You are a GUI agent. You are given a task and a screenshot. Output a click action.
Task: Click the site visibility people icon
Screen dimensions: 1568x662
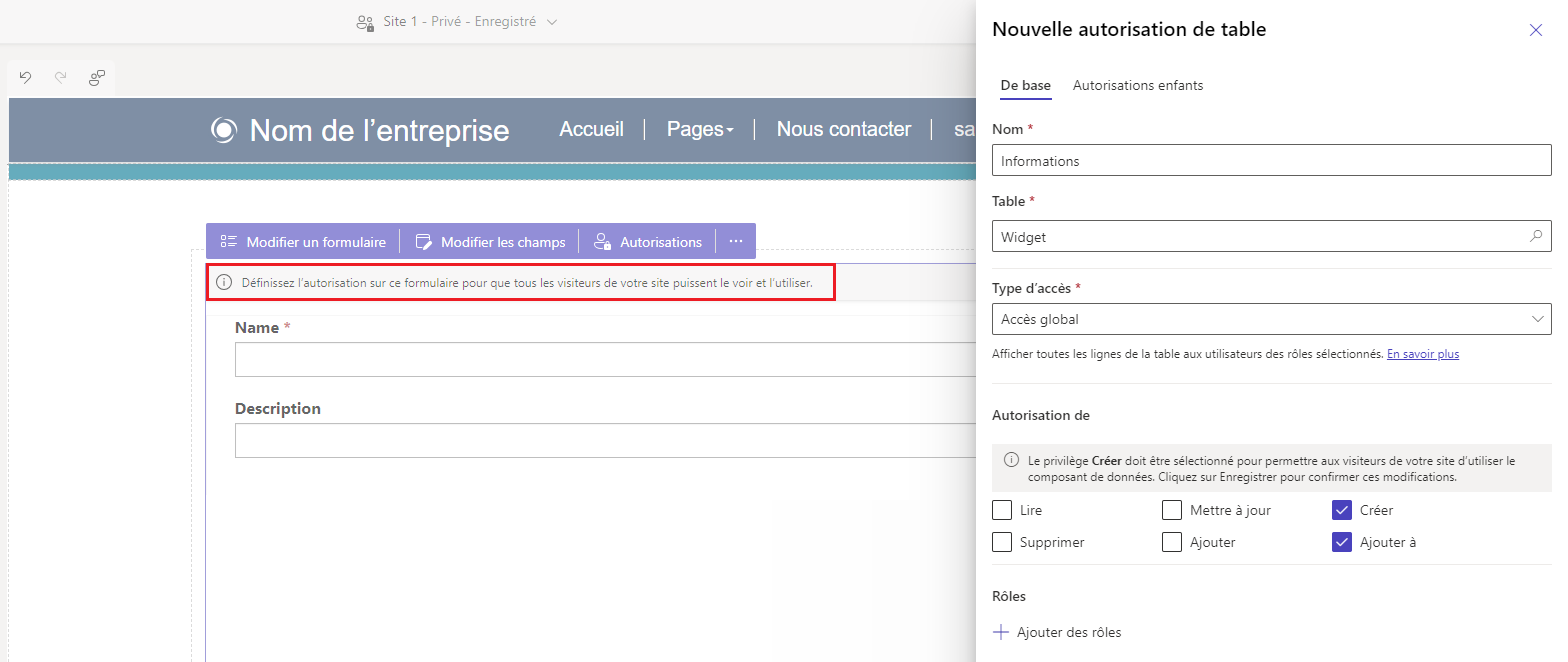coord(365,22)
